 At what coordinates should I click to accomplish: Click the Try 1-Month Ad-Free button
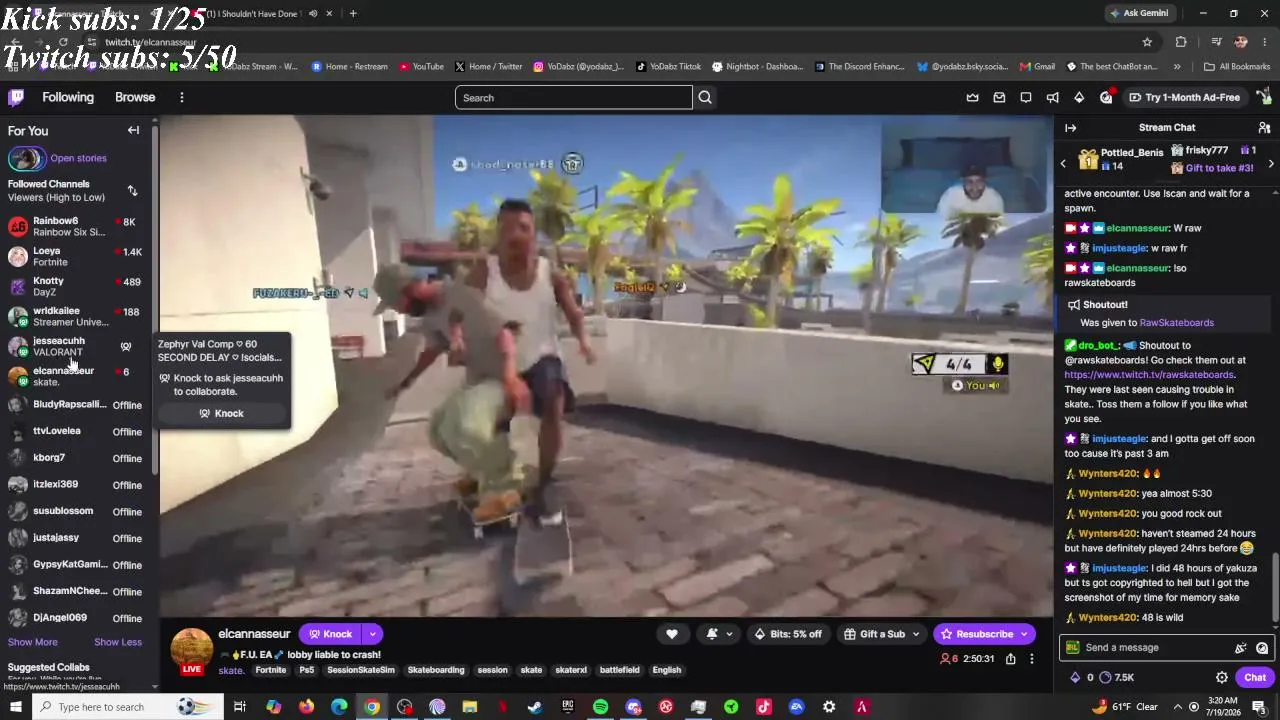1185,97
